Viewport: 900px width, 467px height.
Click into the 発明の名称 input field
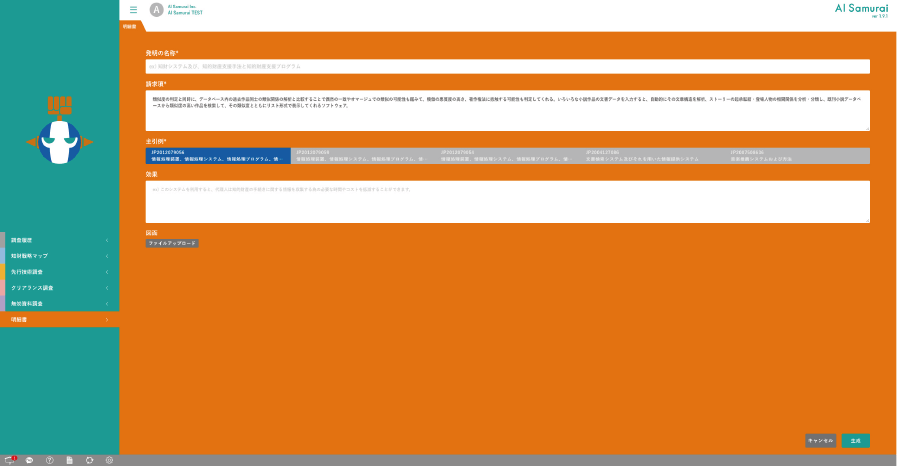(x=507, y=66)
